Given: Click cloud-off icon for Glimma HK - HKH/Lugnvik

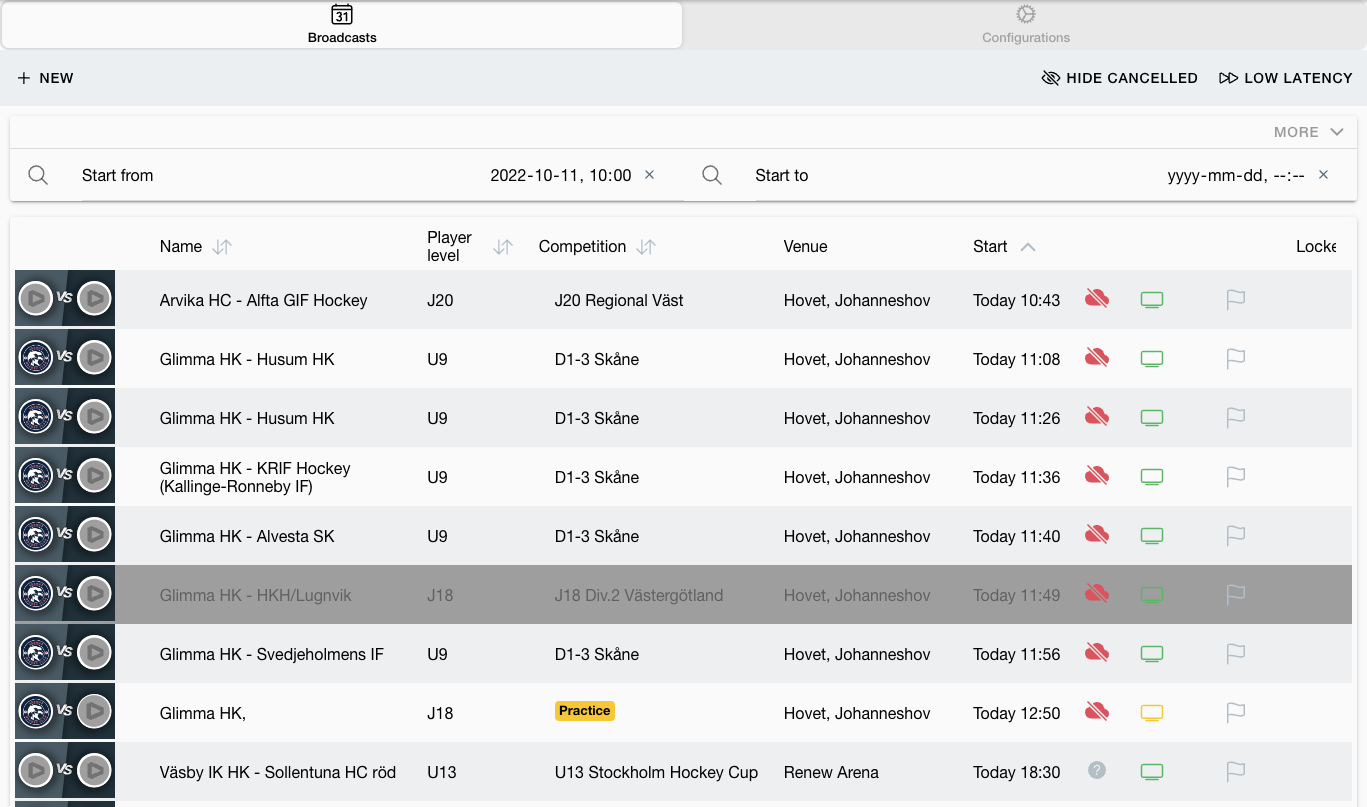Looking at the screenshot, I should 1097,594.
